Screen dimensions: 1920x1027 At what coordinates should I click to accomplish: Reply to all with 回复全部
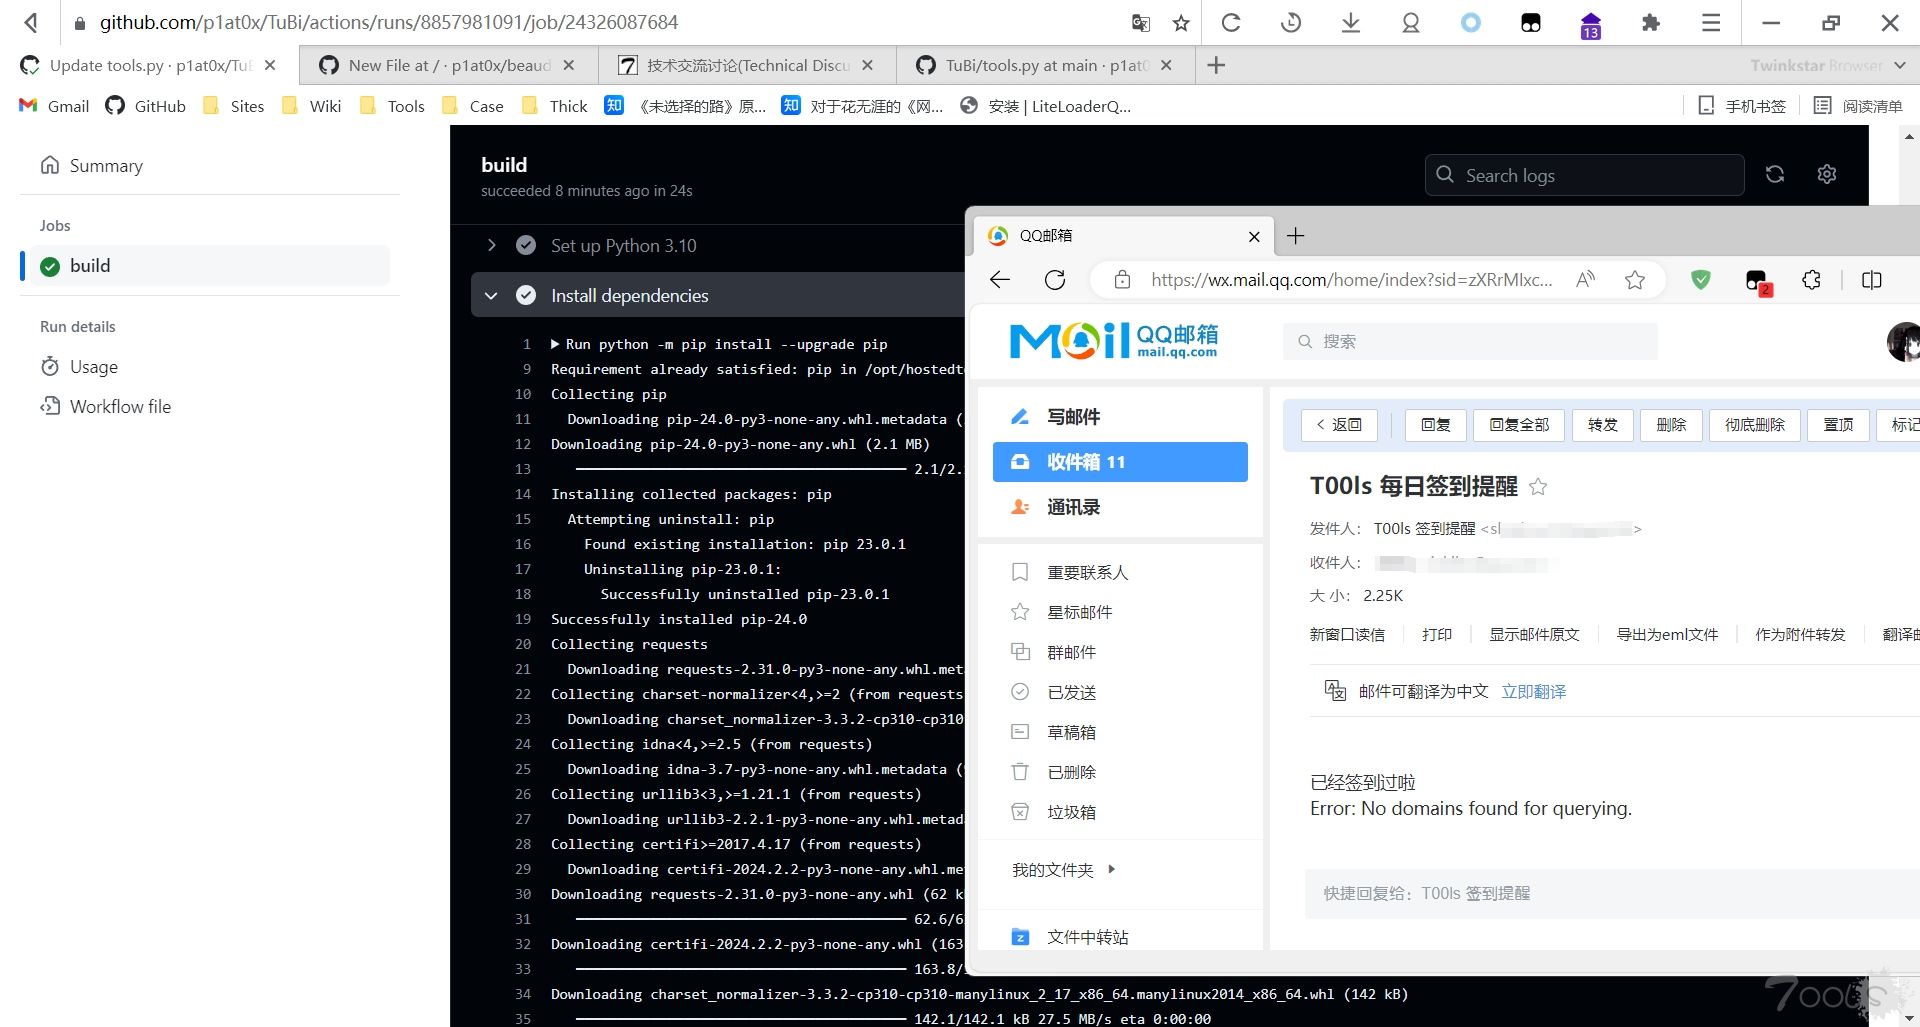pyautogui.click(x=1519, y=425)
